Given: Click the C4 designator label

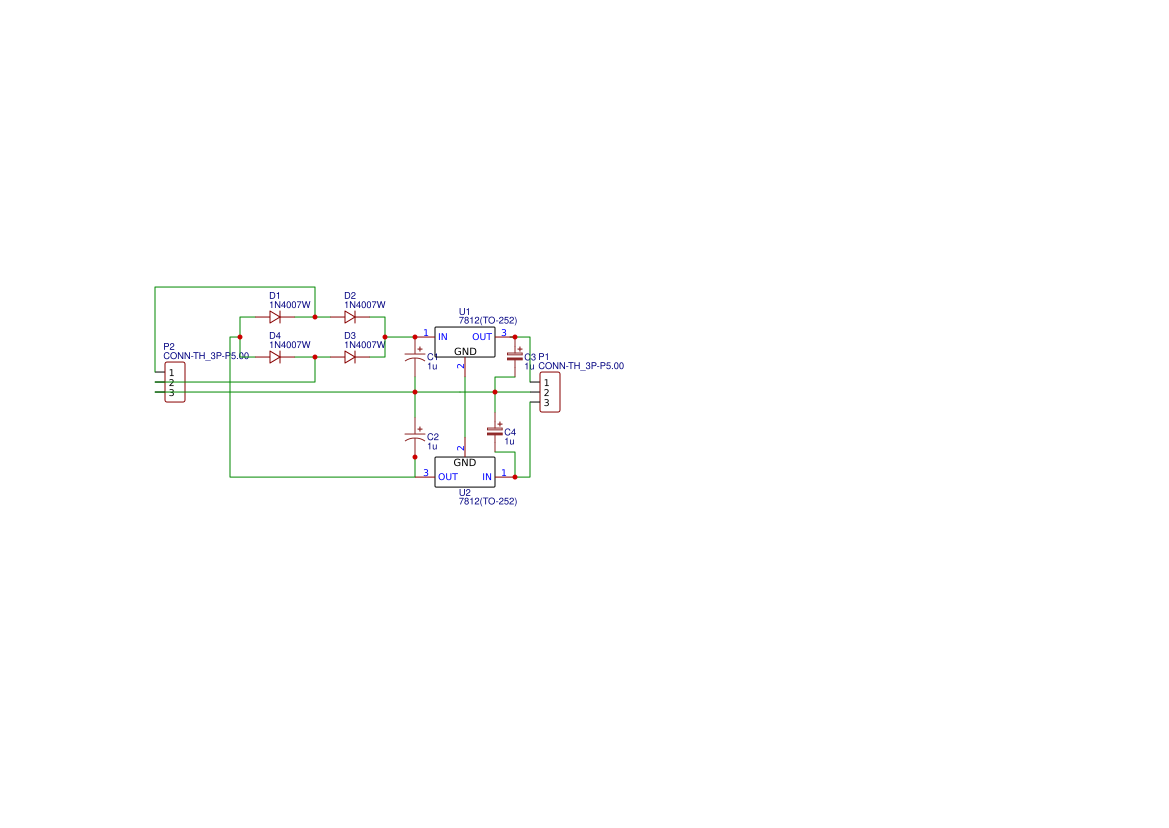Looking at the screenshot, I should pos(510,432).
